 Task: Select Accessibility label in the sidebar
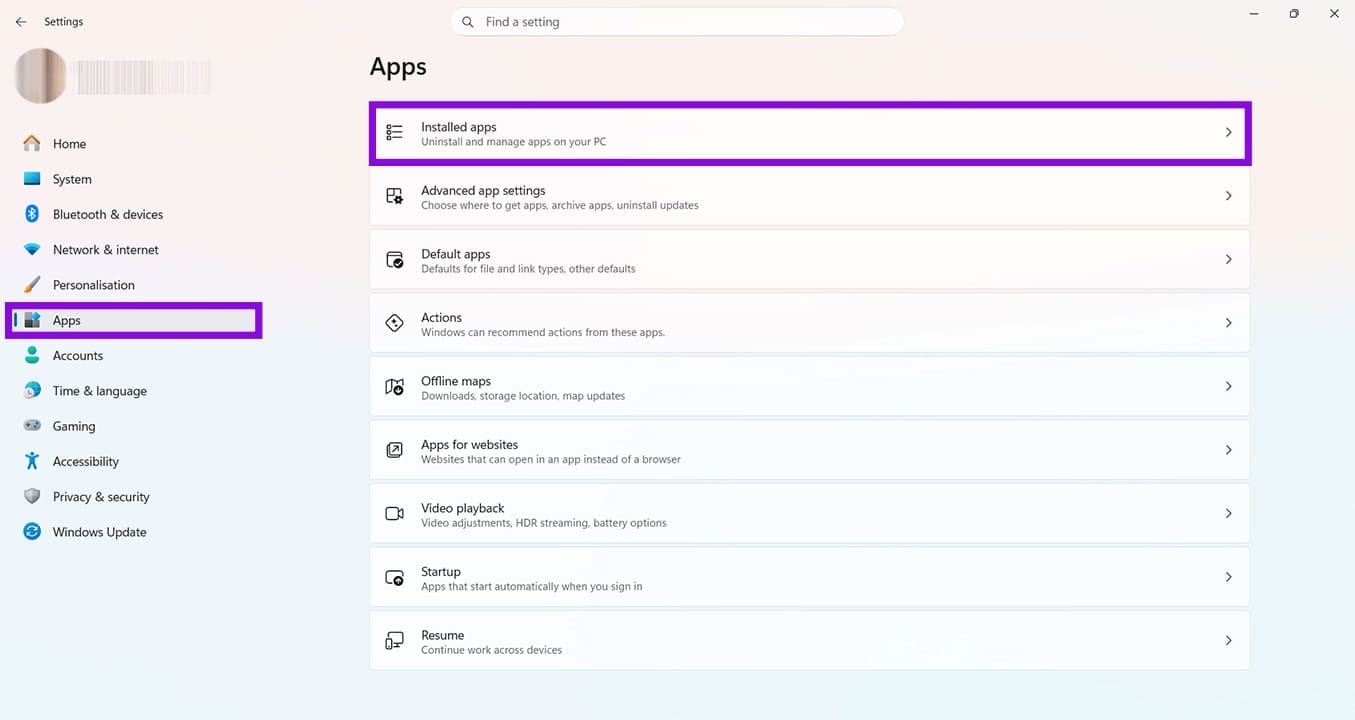click(86, 462)
